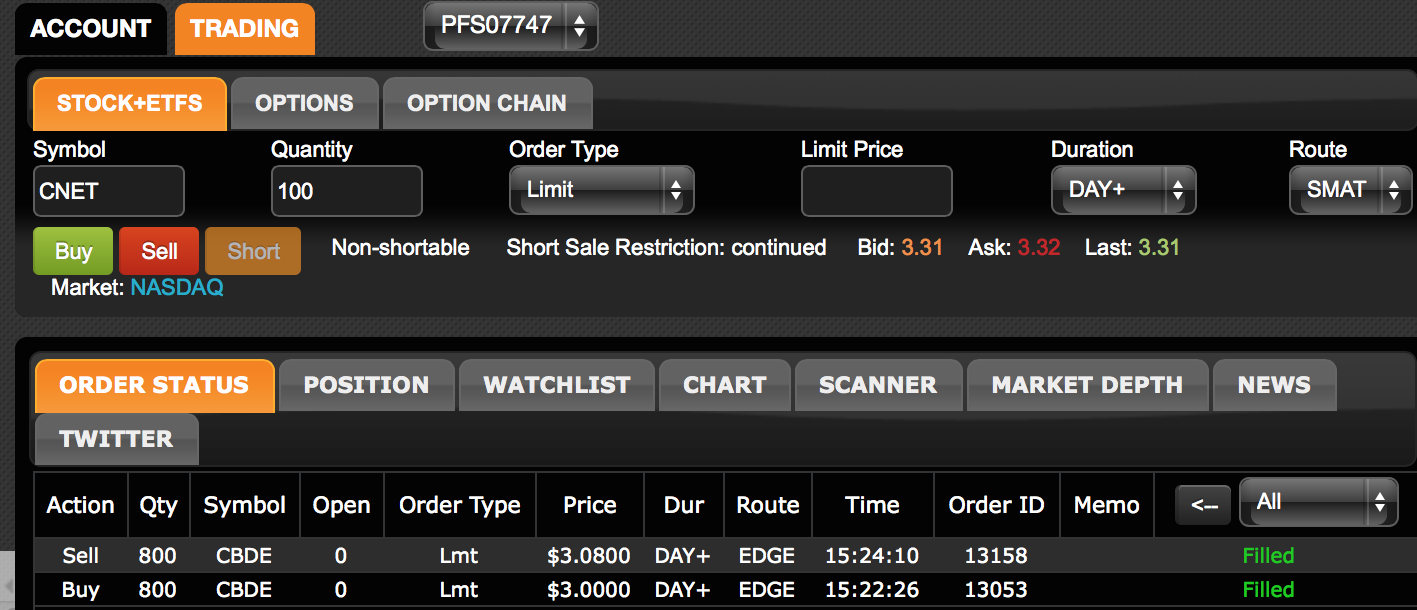
Task: Switch to the OPTION CHAIN tab
Action: pos(487,103)
